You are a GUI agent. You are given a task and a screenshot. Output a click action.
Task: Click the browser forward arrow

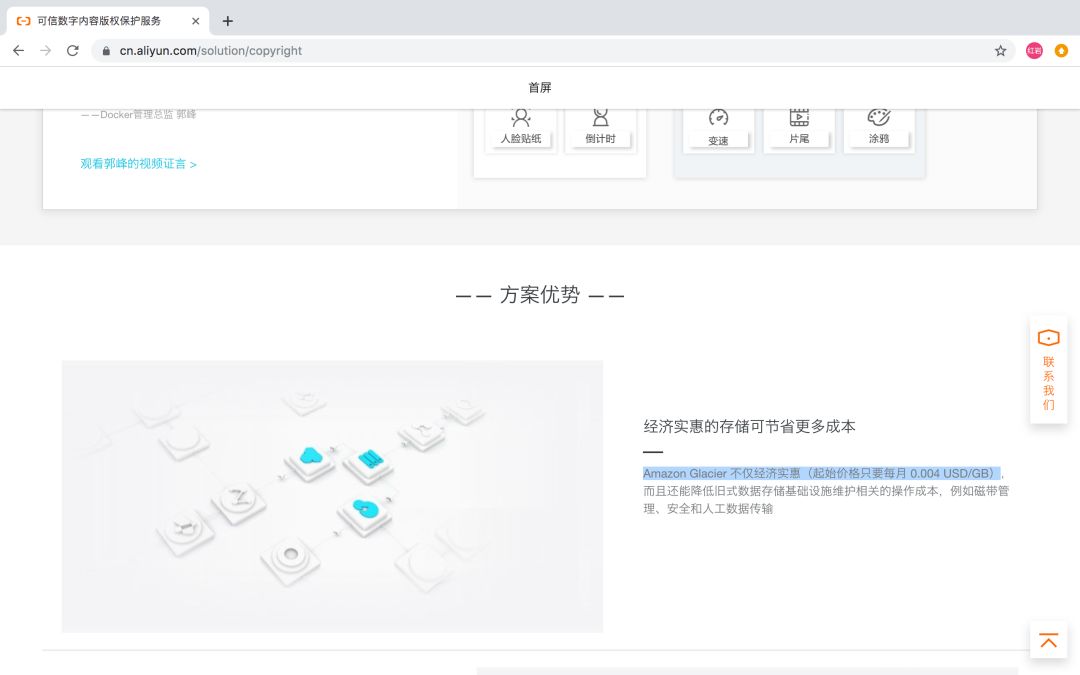(x=45, y=50)
